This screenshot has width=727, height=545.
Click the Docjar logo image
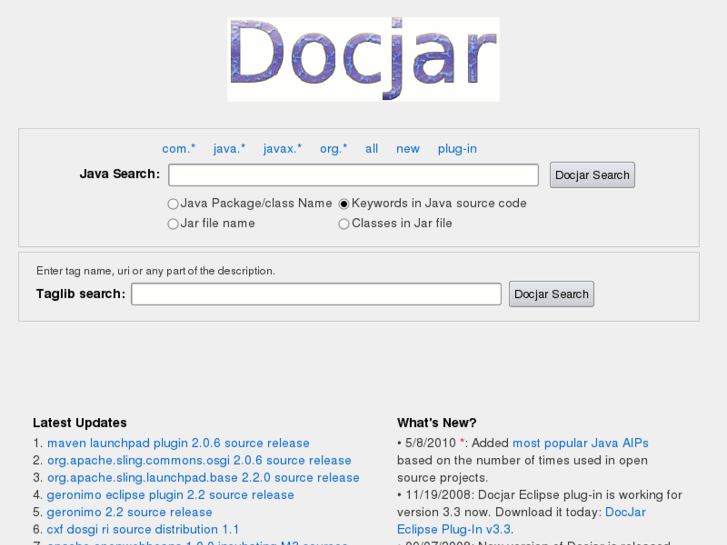coord(363,59)
